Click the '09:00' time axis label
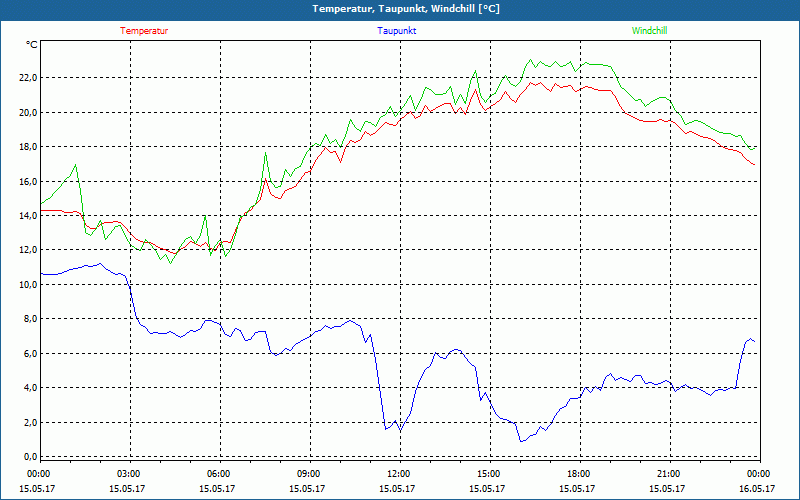 coord(310,474)
